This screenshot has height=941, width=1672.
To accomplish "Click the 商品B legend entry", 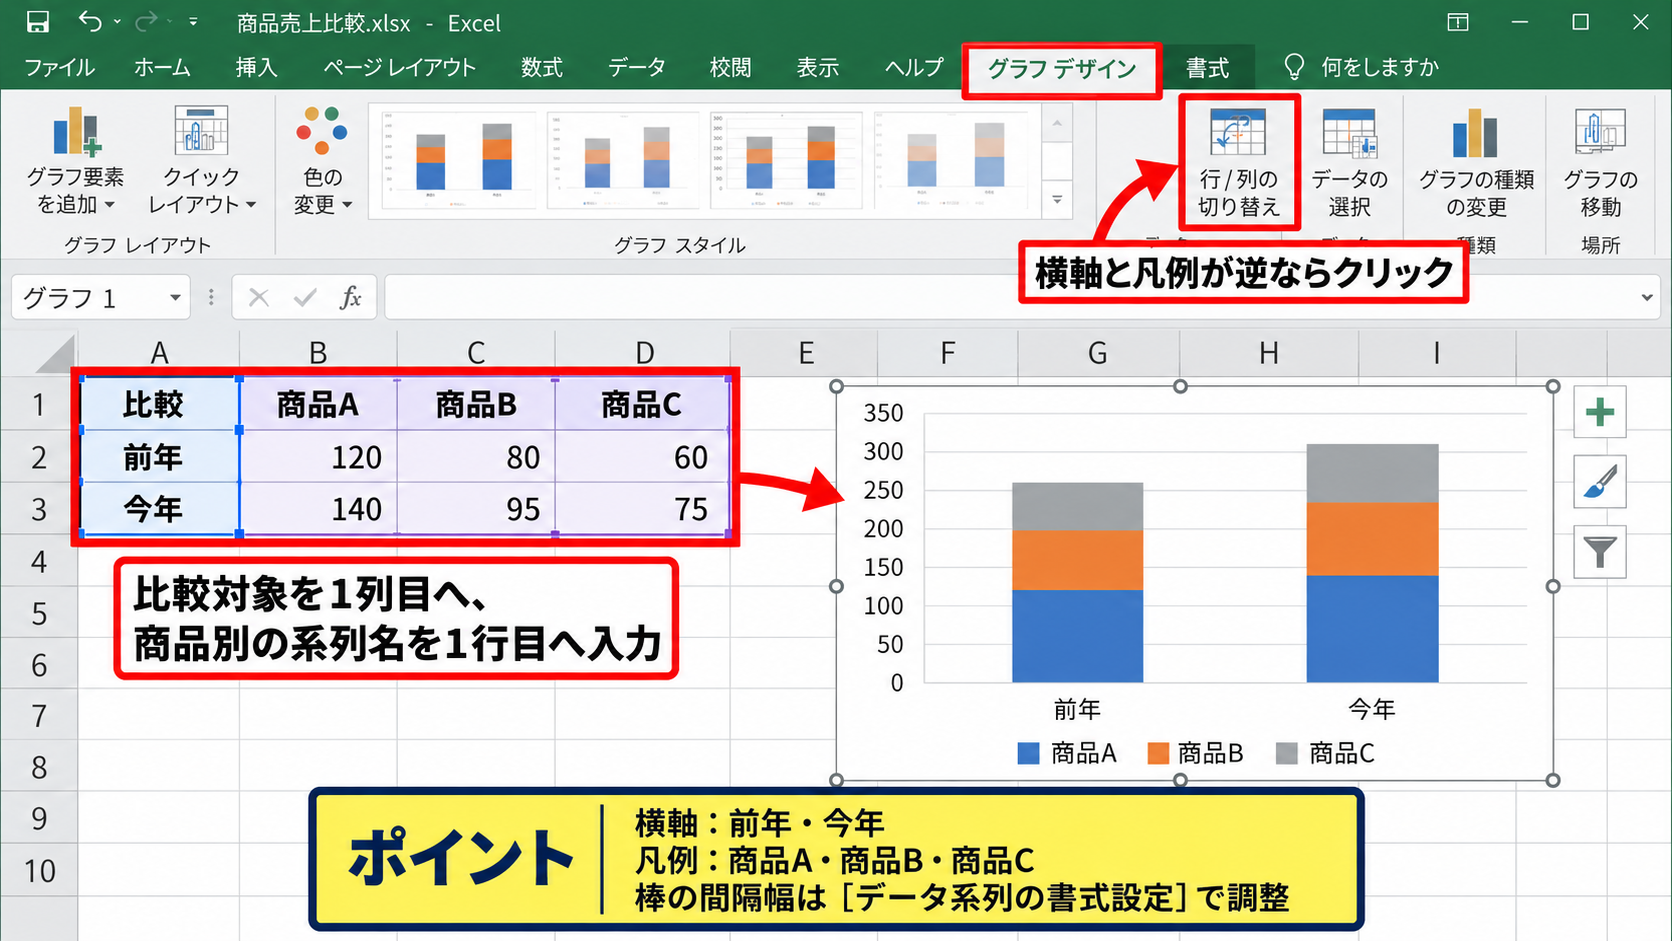I will 1196,753.
